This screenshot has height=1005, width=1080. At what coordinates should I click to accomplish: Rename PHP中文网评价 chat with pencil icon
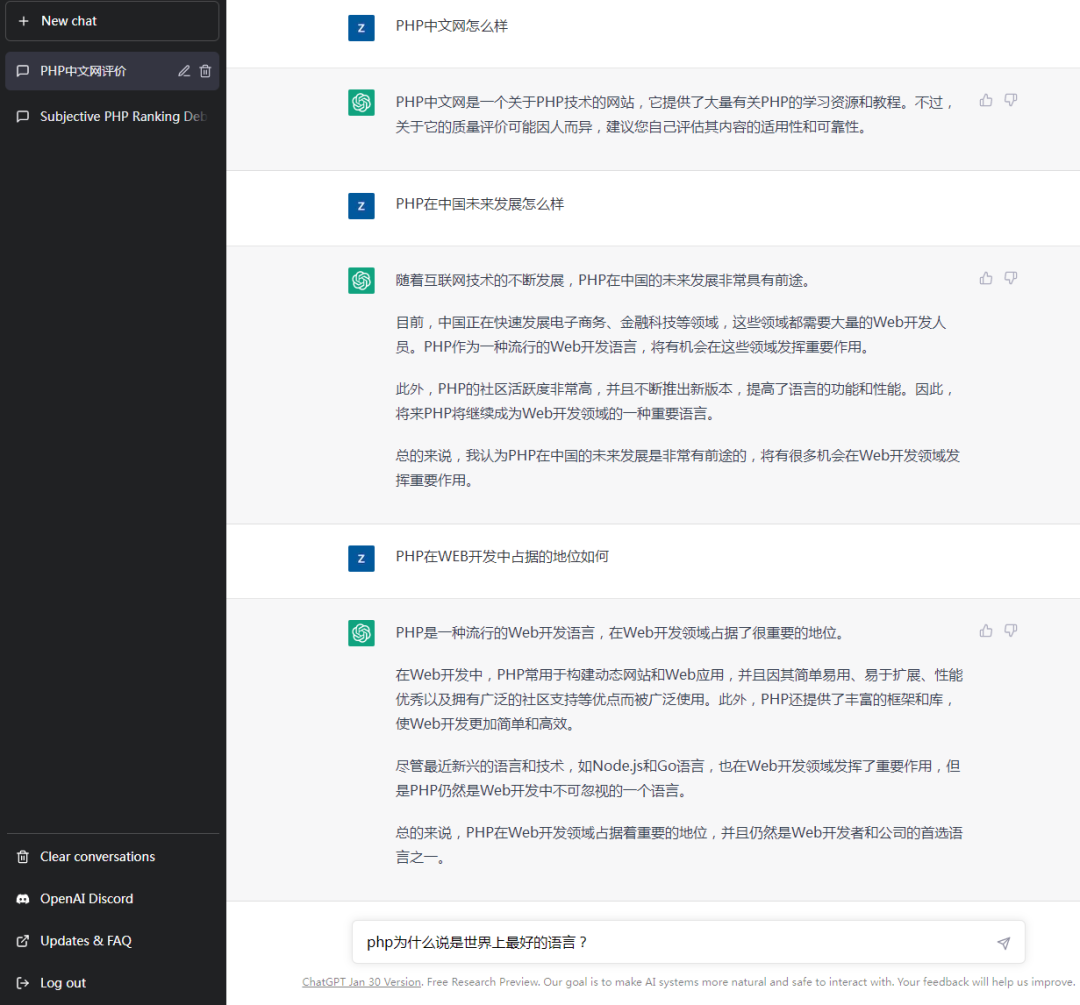tap(184, 71)
